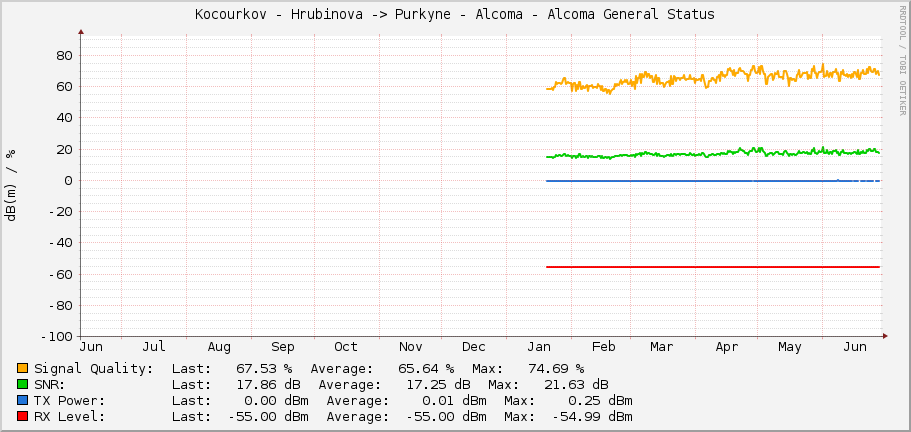911x432 pixels.
Task: Click the y-axis value -80
Action: click(x=60, y=305)
